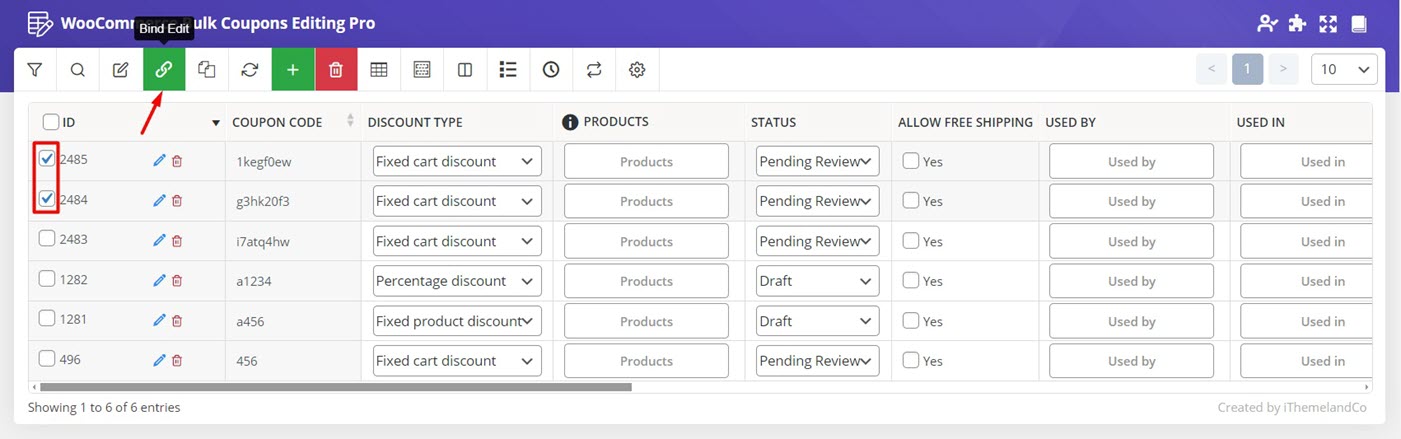The width and height of the screenshot is (1401, 439).
Task: Open settings with the gear icon
Action: click(x=637, y=70)
